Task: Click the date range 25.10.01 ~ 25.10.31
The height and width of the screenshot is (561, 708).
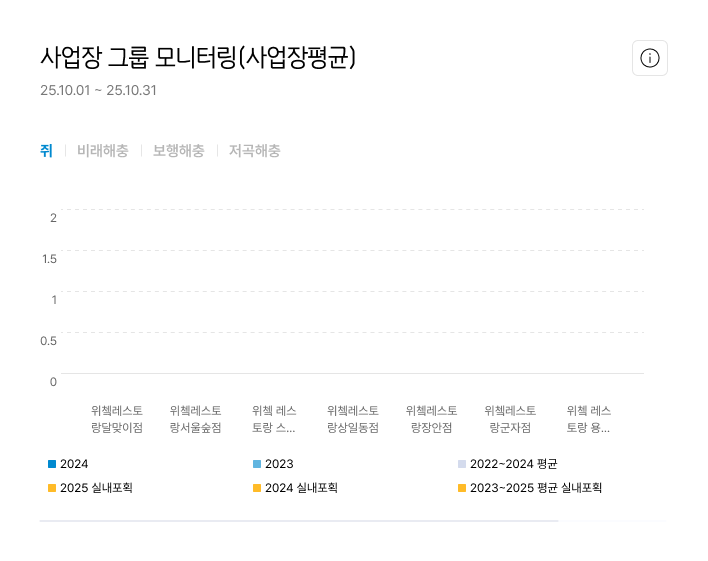Action: click(98, 91)
